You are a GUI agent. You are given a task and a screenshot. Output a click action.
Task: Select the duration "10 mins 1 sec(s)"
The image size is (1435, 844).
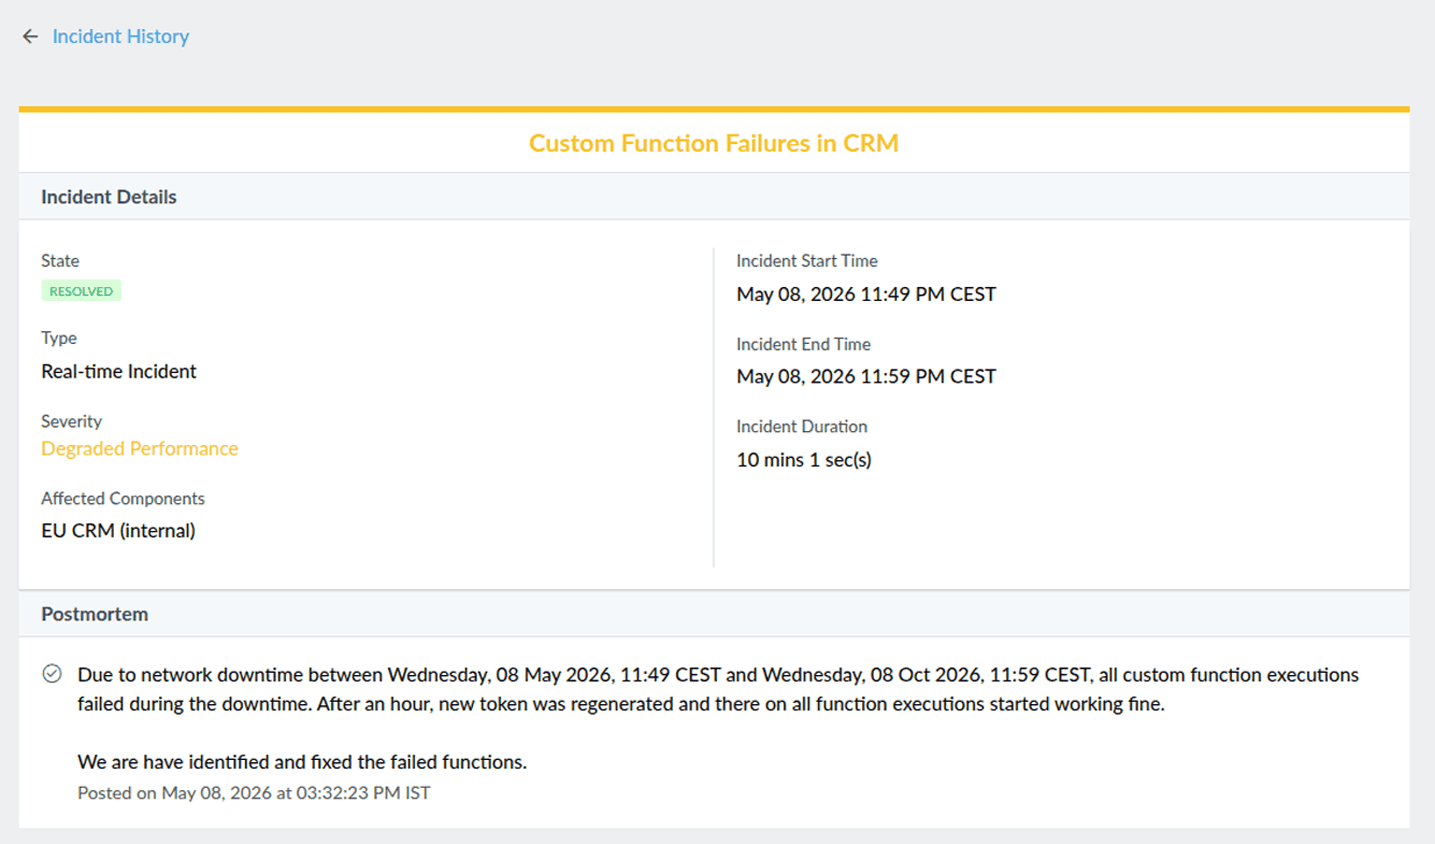tap(804, 459)
